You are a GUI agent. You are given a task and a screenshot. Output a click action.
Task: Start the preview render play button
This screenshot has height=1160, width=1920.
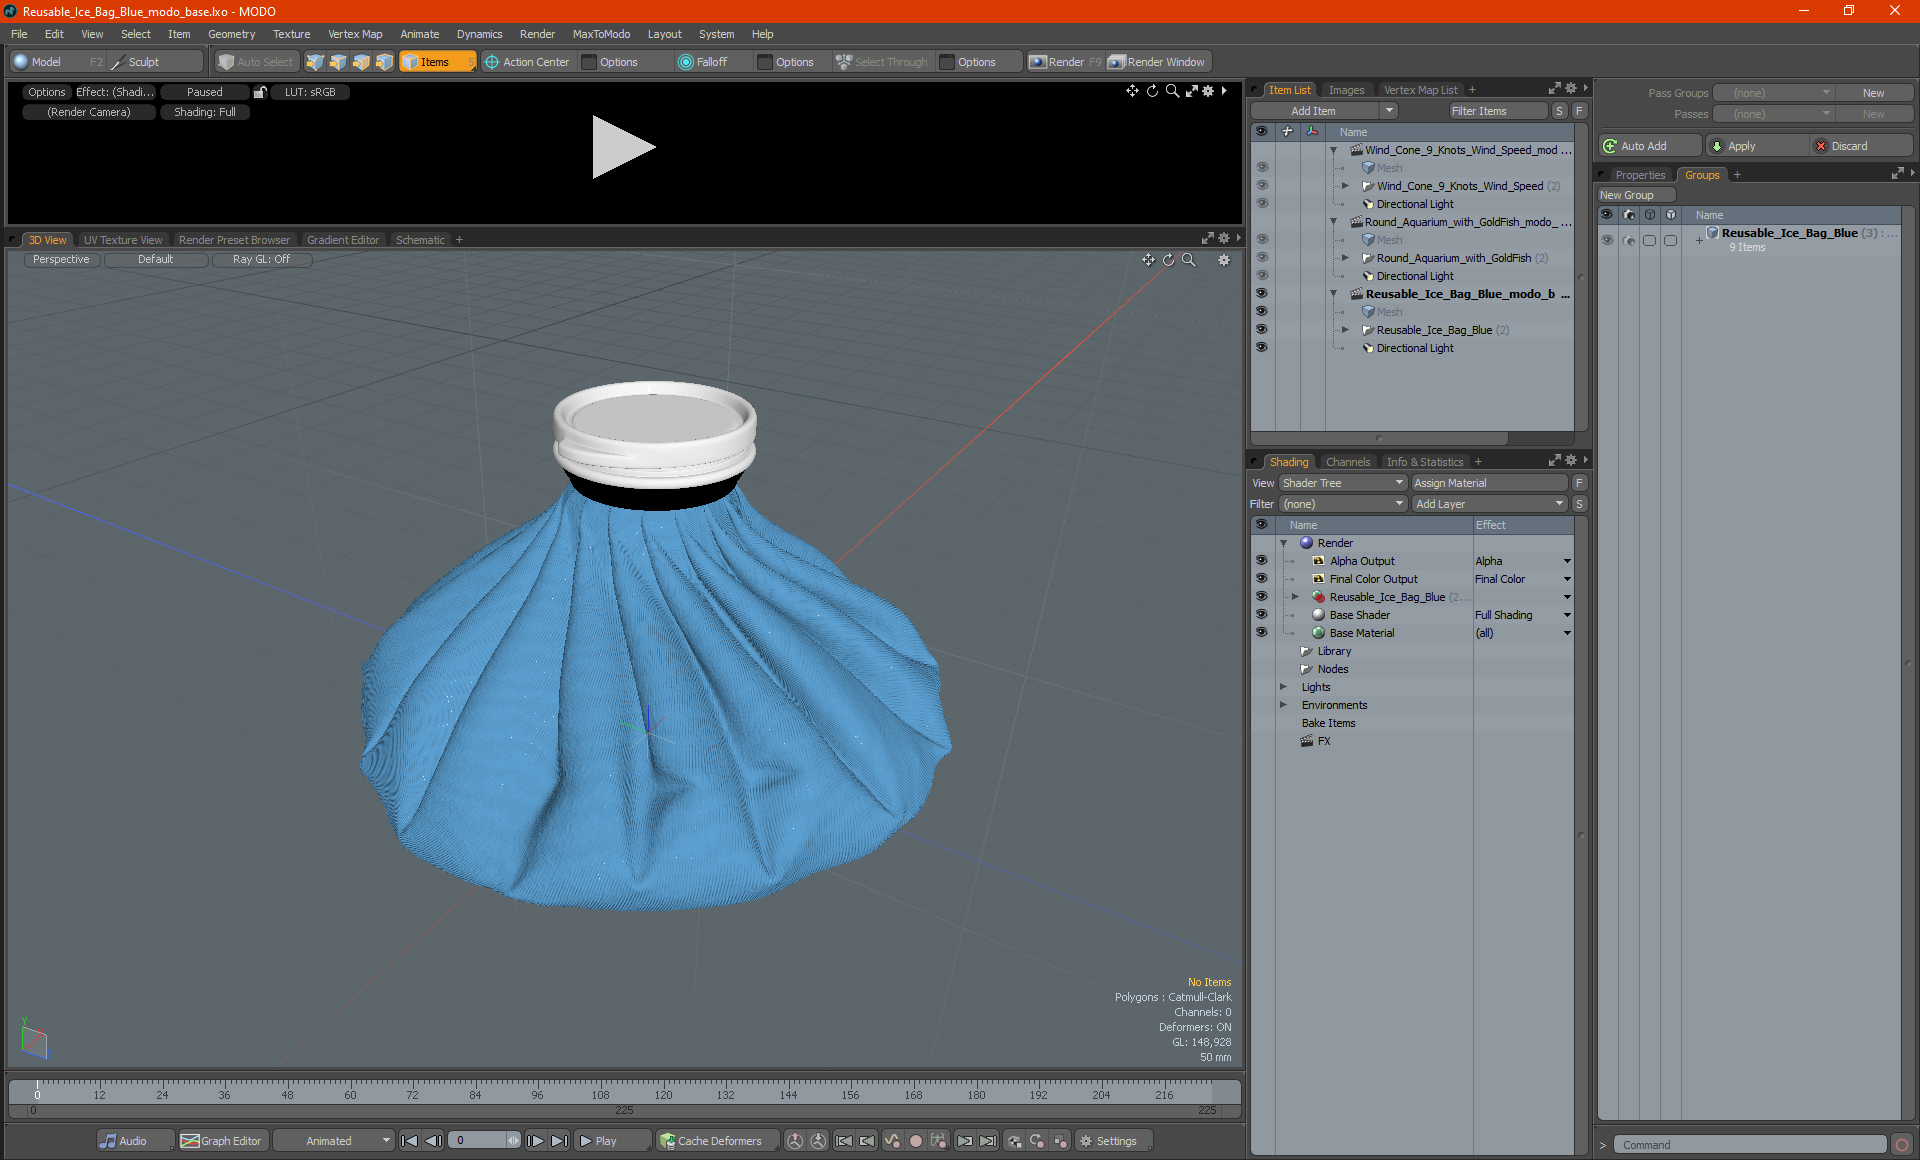622,147
